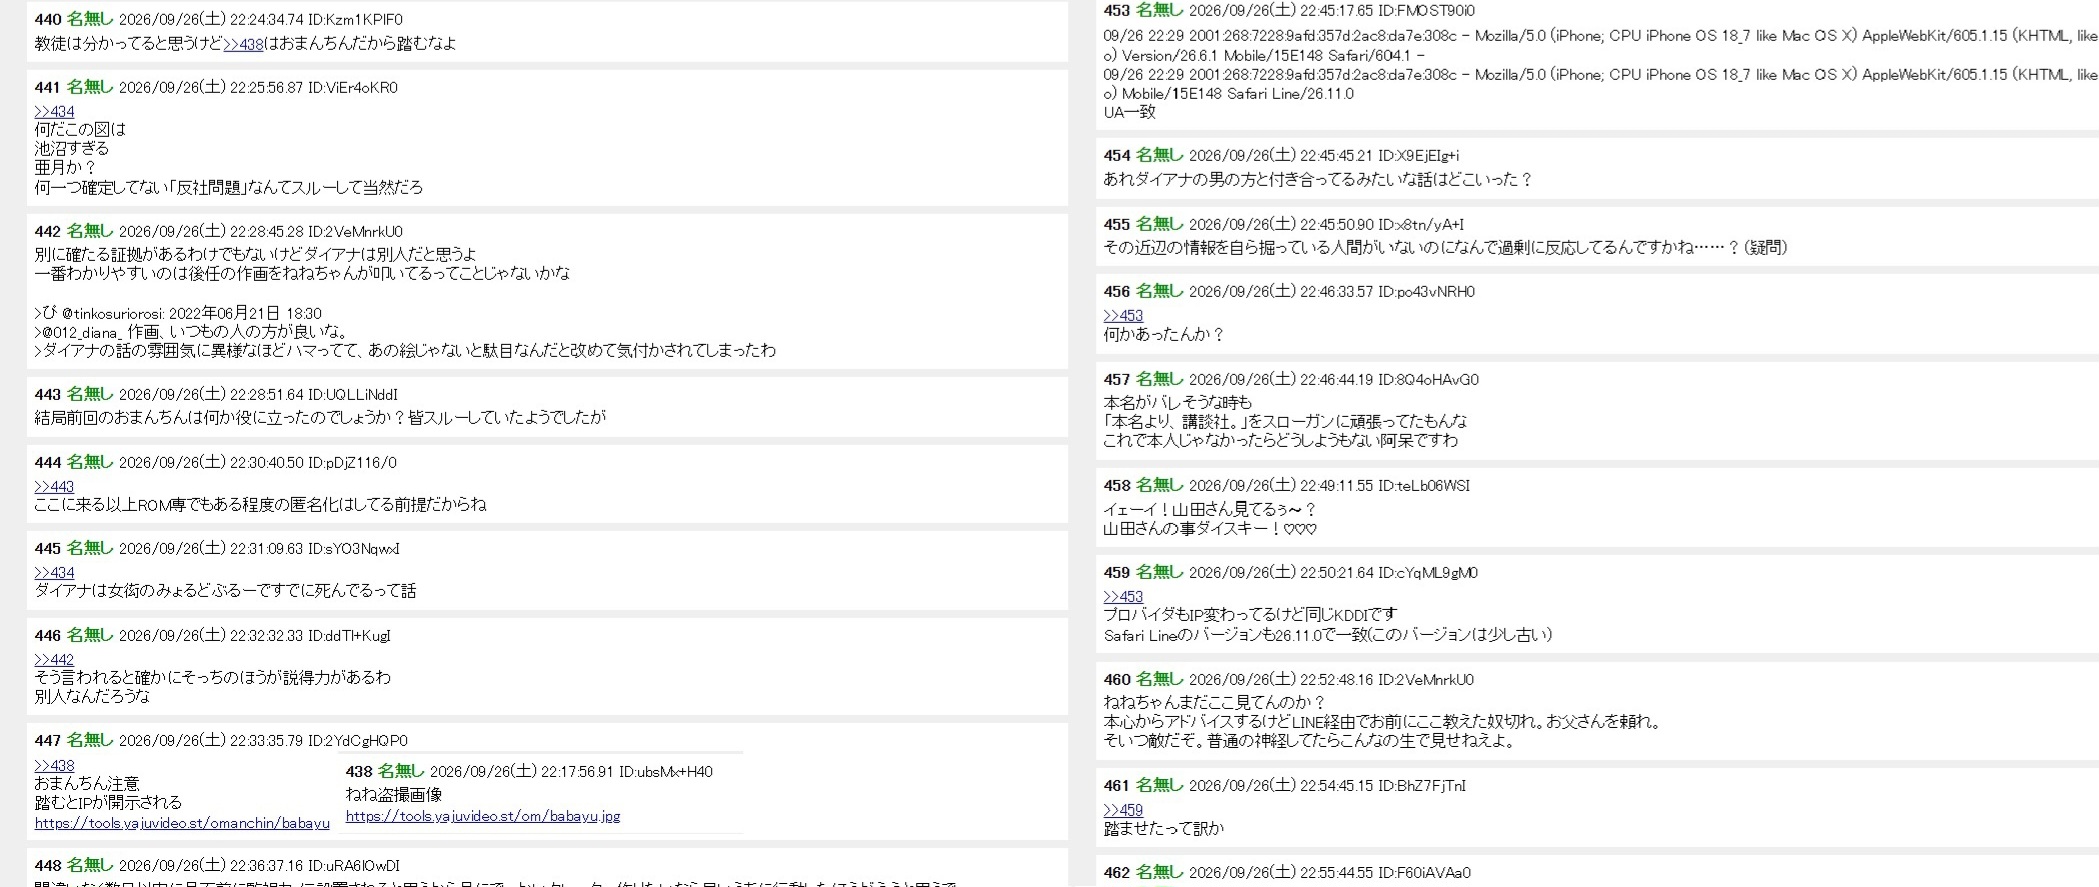
Task: Open the om/babayu.jpg link in popup 438
Action: click(x=483, y=816)
